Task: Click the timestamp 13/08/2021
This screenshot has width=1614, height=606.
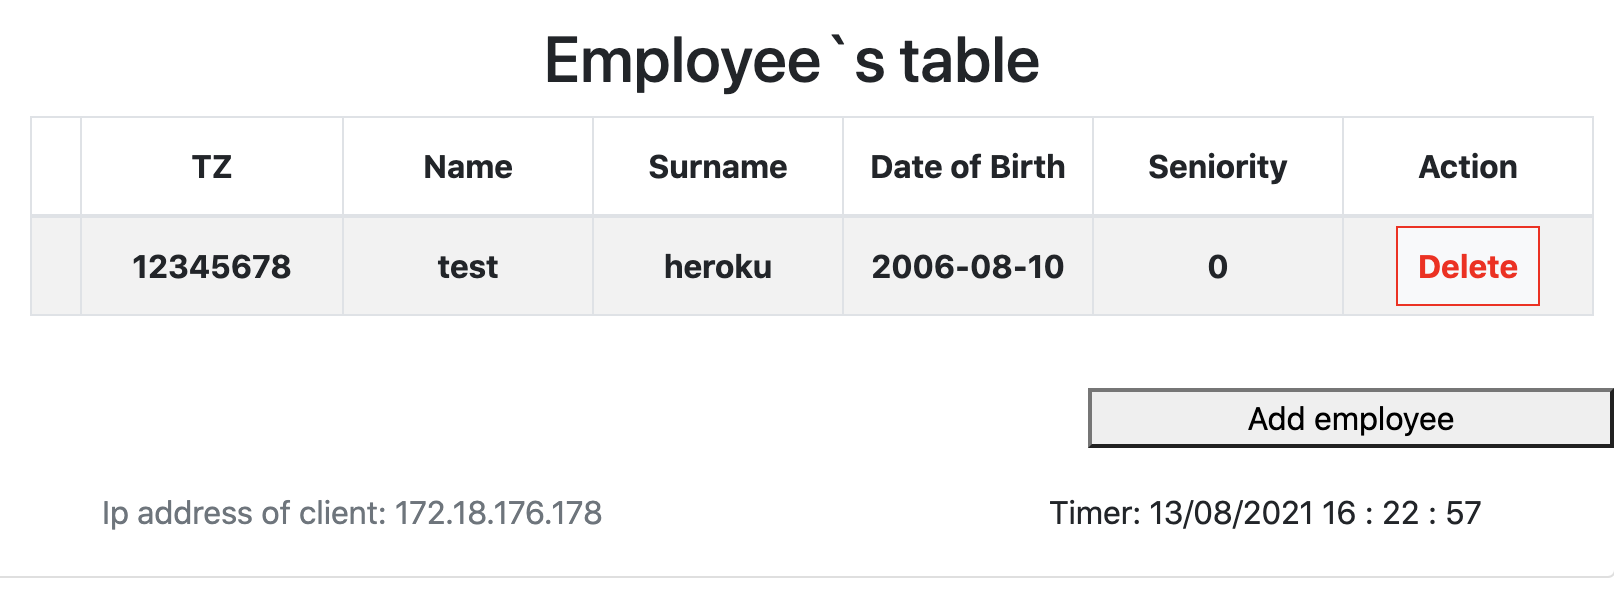Action: [x=1234, y=511]
